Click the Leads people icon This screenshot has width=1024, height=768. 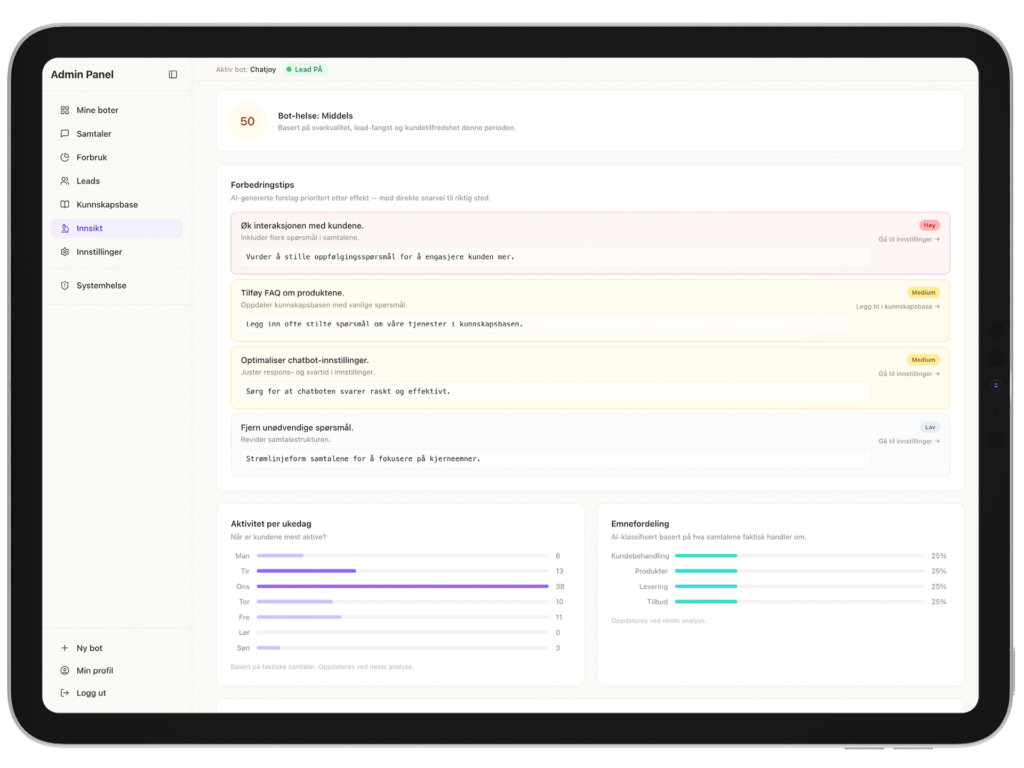pyautogui.click(x=65, y=181)
